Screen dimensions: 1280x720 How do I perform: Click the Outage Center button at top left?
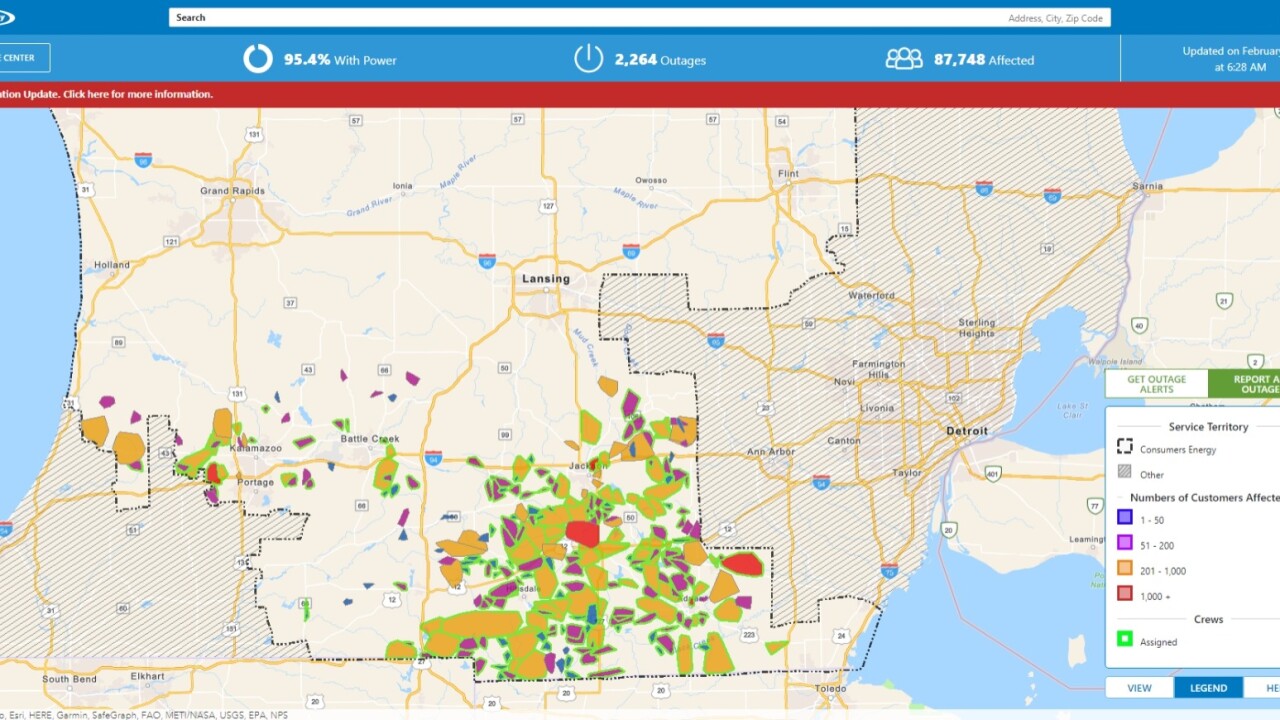tap(22, 58)
